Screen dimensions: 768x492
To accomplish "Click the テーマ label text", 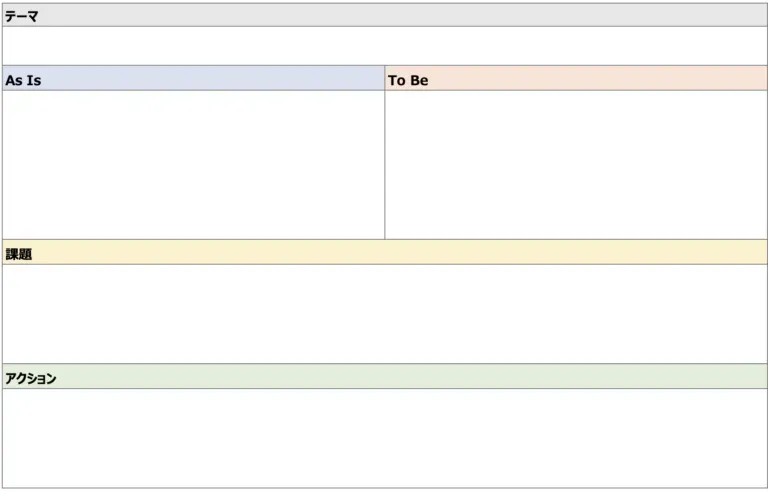I will pyautogui.click(x=22, y=17).
